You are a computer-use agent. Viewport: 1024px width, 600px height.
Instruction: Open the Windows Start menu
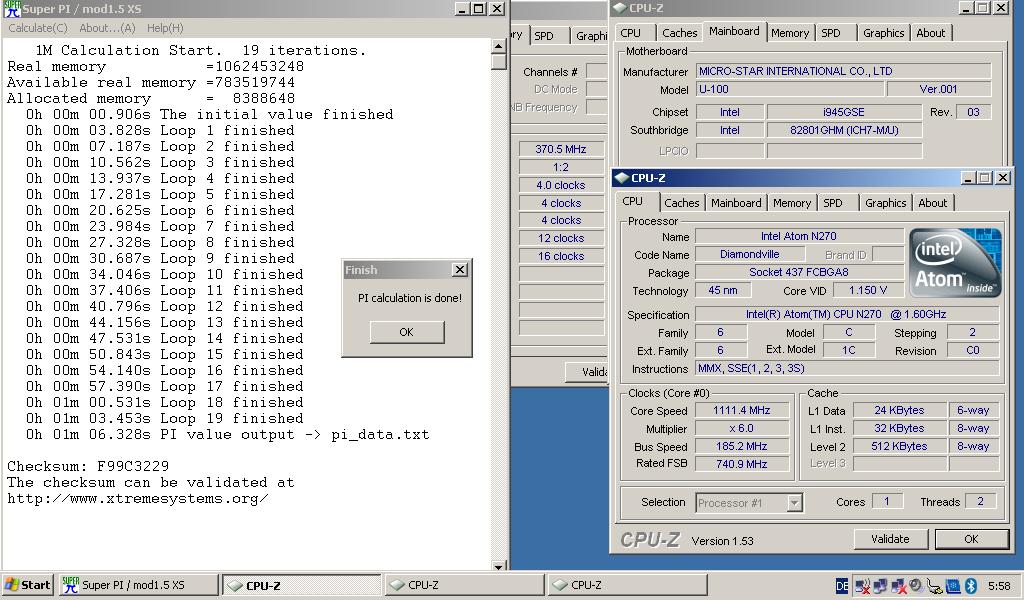click(27, 585)
